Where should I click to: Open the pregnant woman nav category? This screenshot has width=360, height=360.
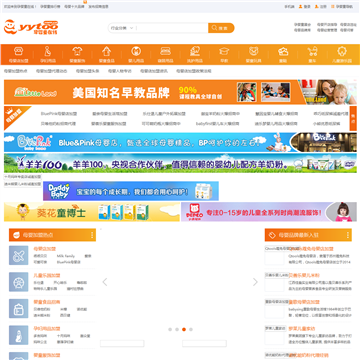click(x=48, y=54)
